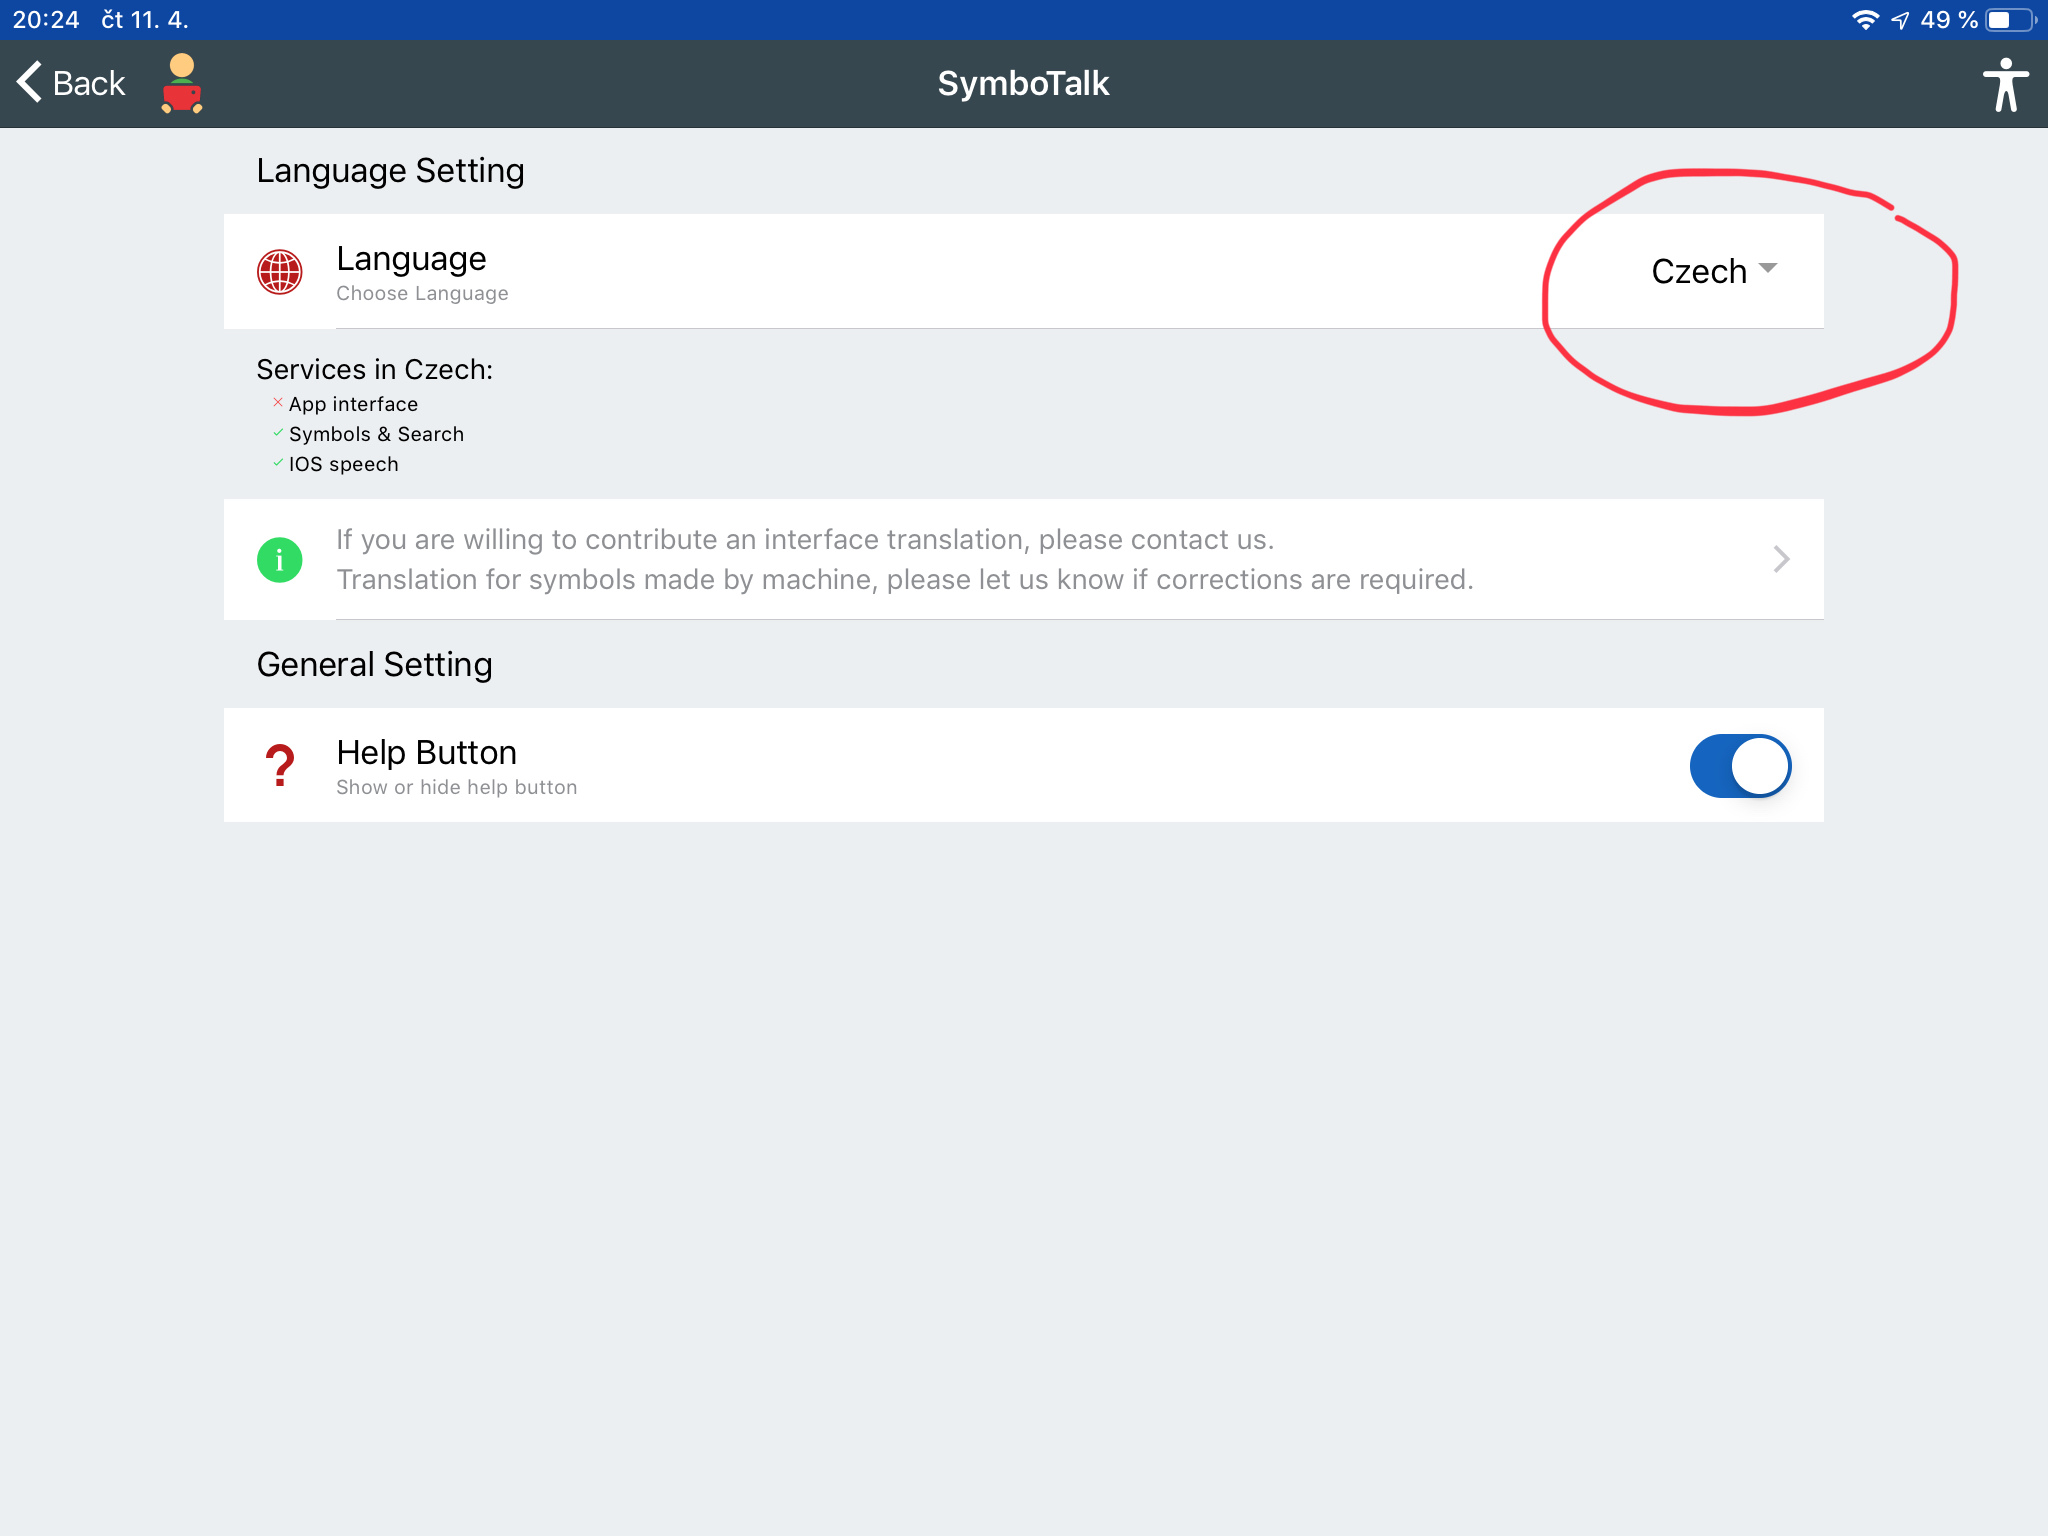This screenshot has width=2048, height=1536.
Task: Tap the green info circle icon
Action: pyautogui.click(x=280, y=560)
